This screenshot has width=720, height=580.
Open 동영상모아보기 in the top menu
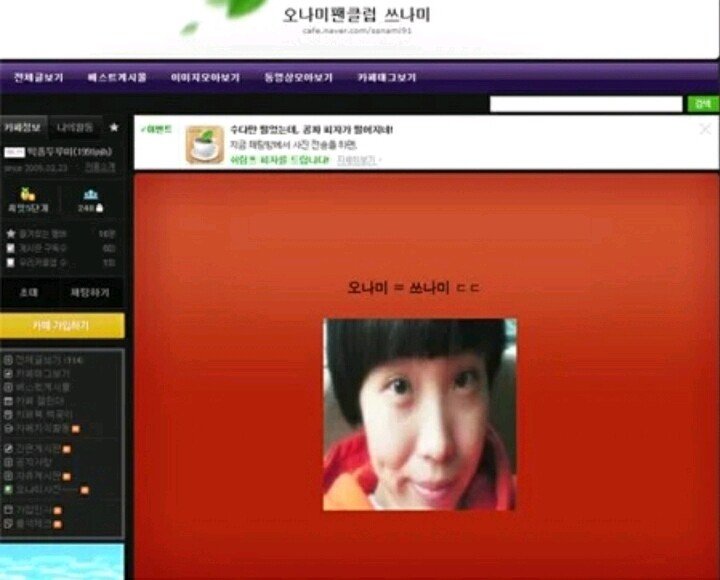click(x=298, y=77)
